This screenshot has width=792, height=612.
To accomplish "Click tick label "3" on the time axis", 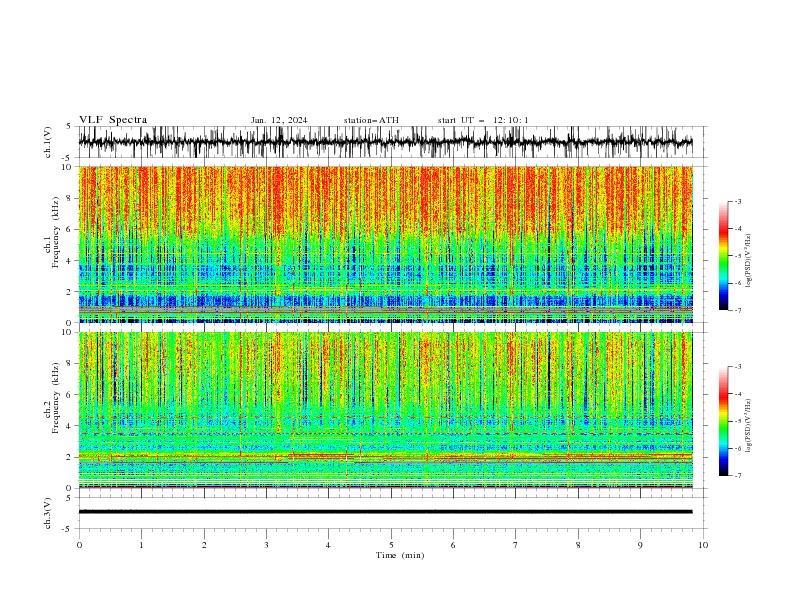I will click(x=266, y=545).
